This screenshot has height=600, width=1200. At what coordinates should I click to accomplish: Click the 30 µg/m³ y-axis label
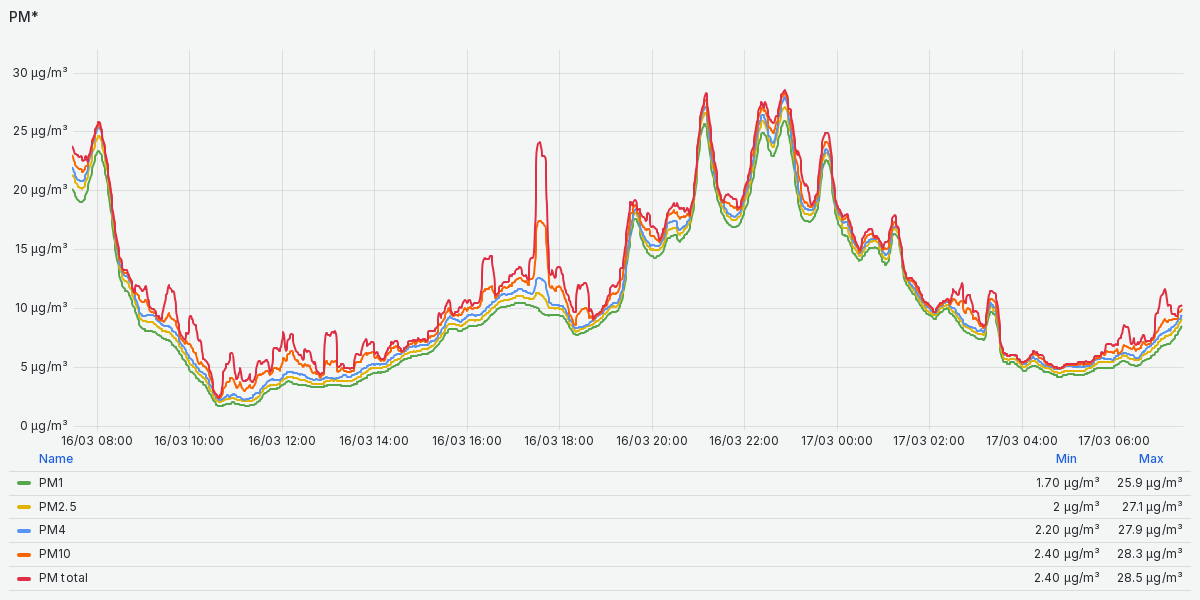pyautogui.click(x=40, y=72)
